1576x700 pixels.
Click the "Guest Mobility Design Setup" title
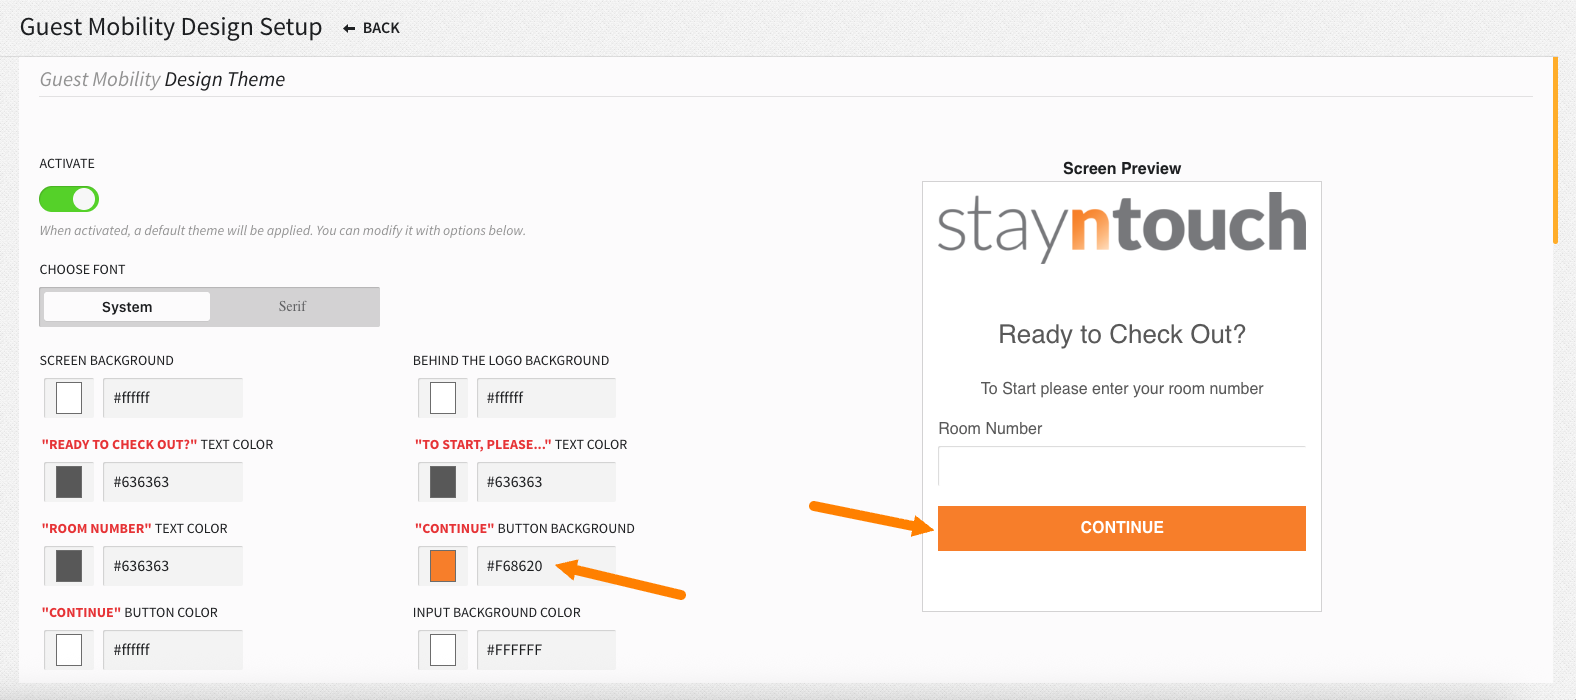click(171, 27)
